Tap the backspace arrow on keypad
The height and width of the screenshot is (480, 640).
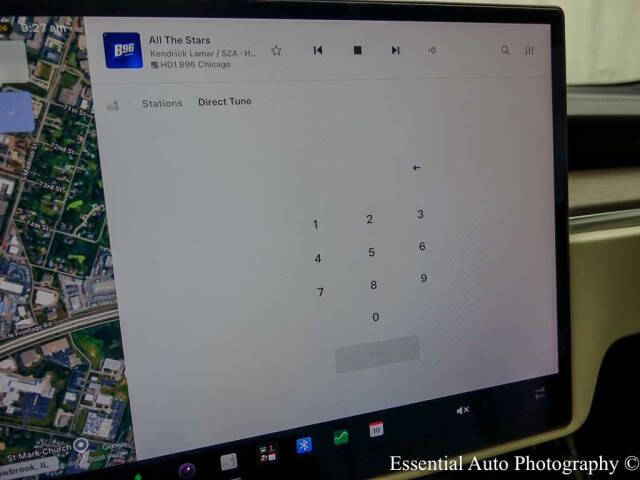point(416,168)
